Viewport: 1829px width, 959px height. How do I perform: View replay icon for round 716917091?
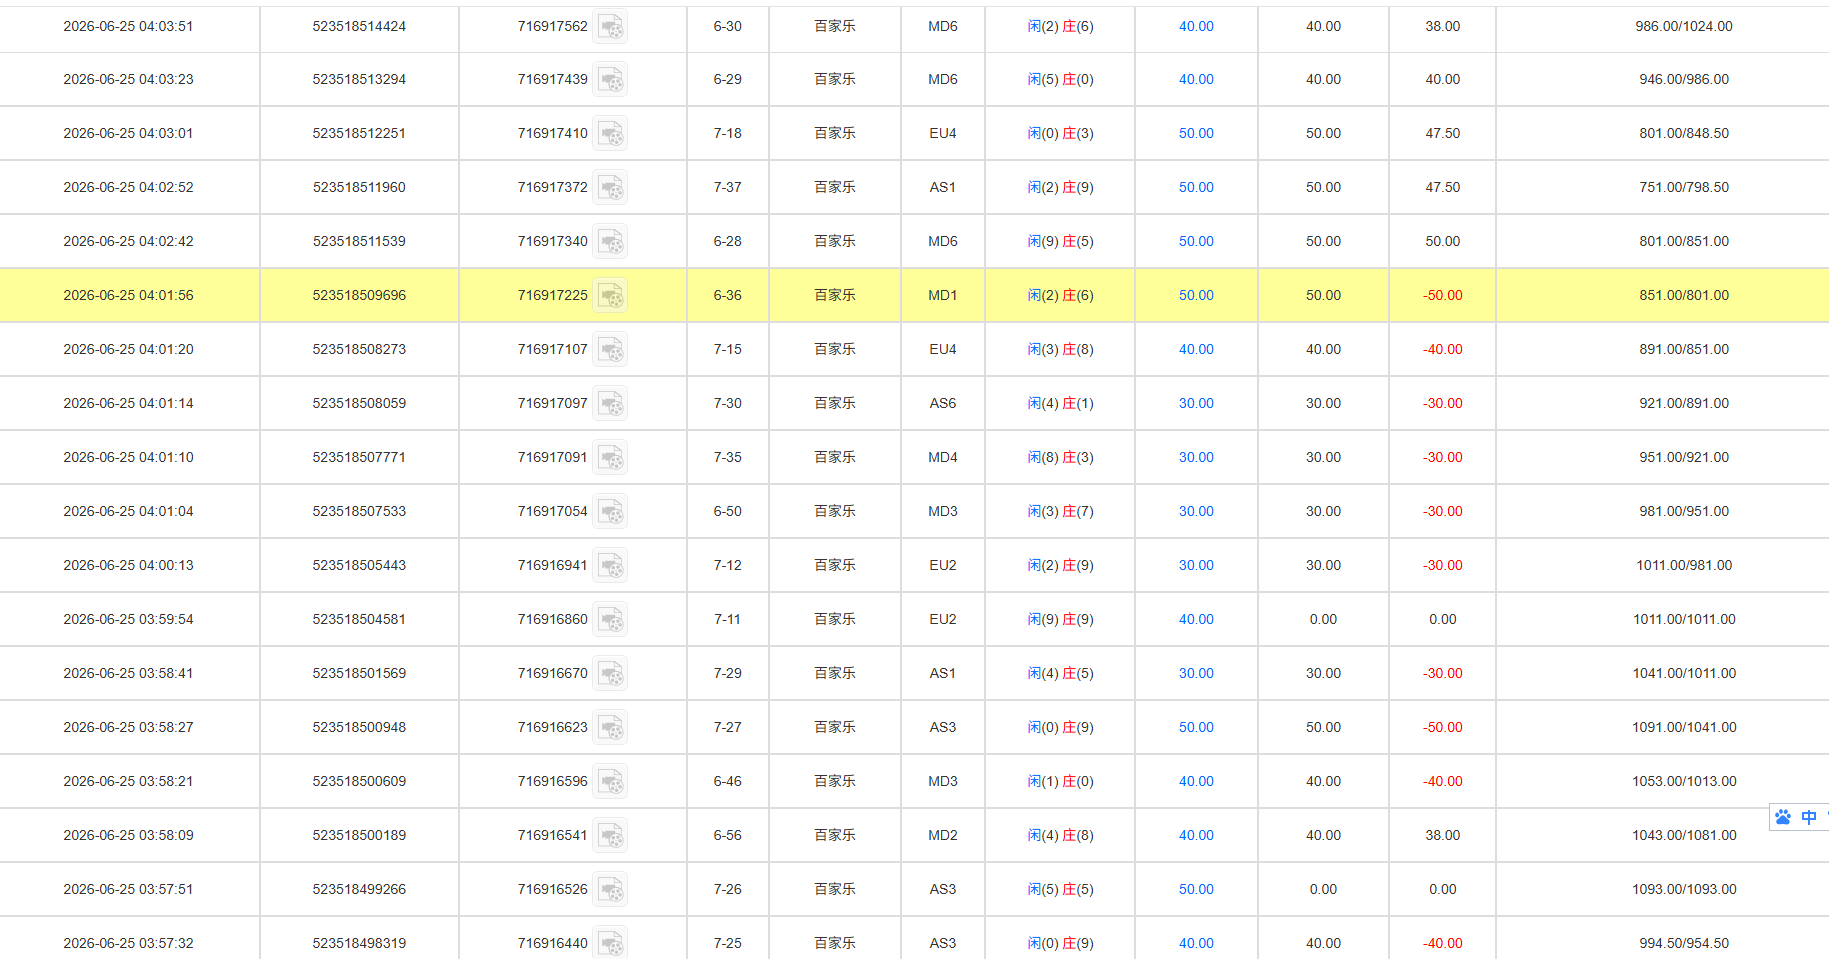[610, 458]
